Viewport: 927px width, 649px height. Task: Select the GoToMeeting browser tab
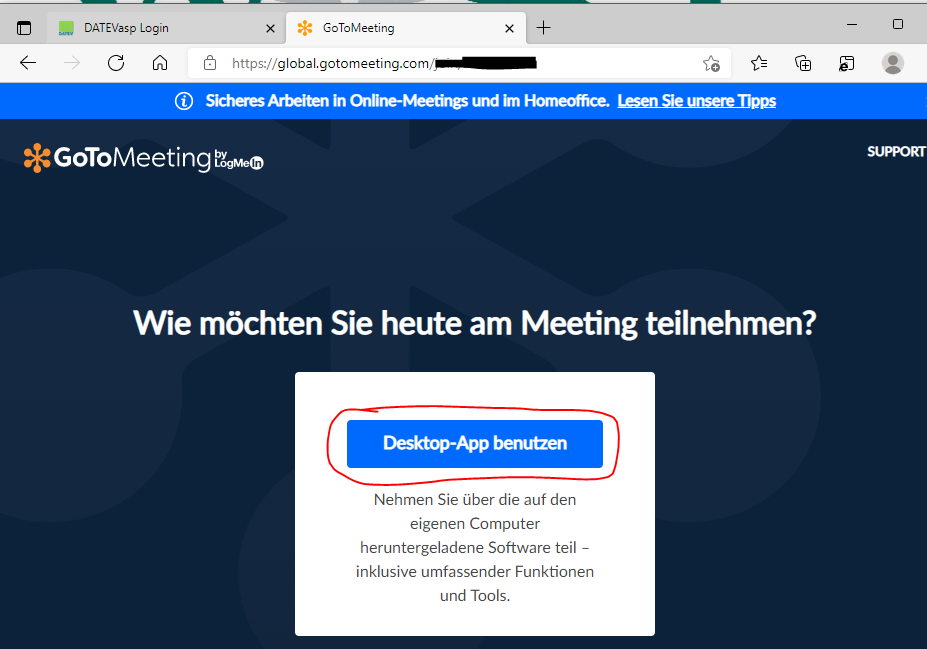coord(405,28)
